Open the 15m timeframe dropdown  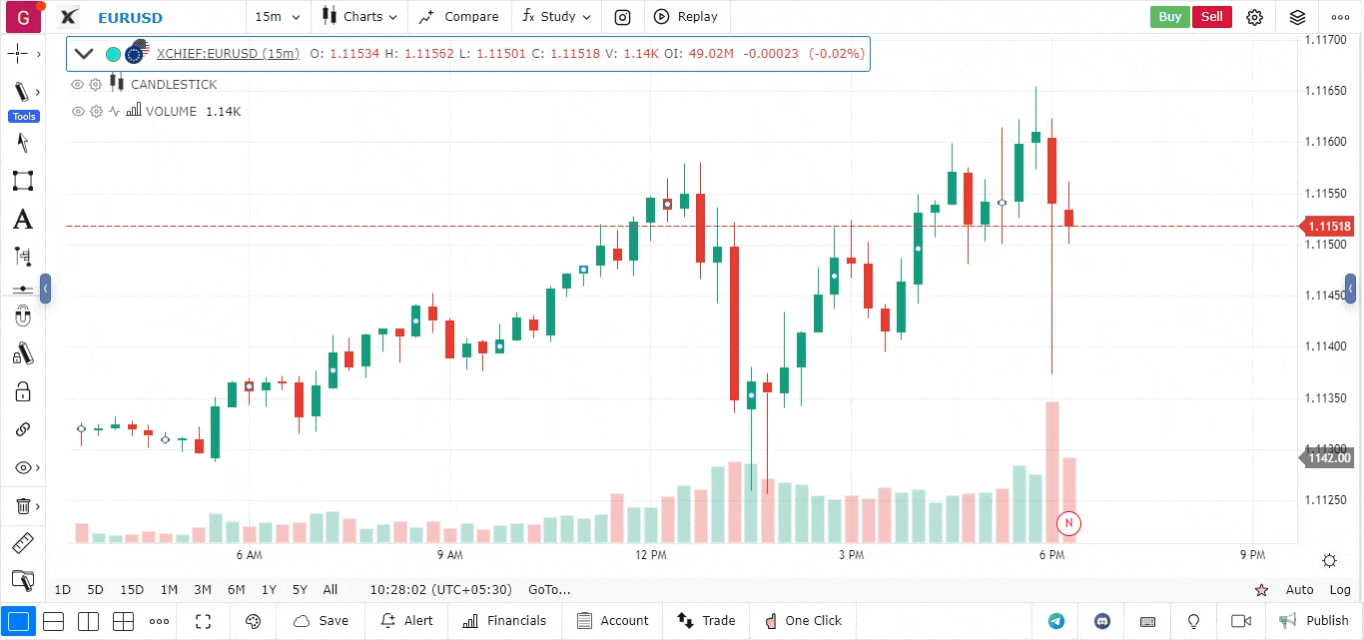click(x=273, y=17)
